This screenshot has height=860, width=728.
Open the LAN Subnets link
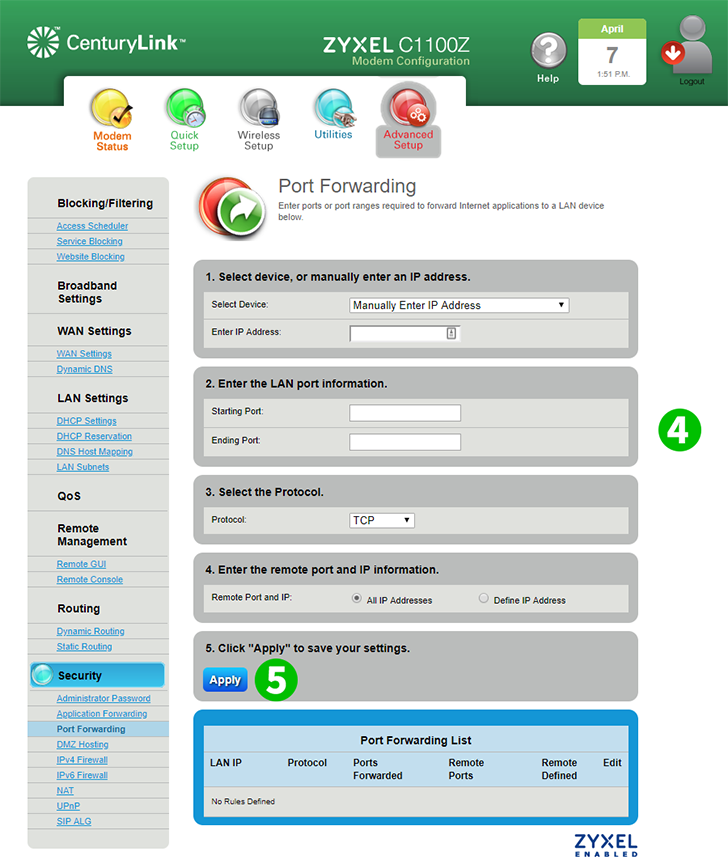pos(83,467)
